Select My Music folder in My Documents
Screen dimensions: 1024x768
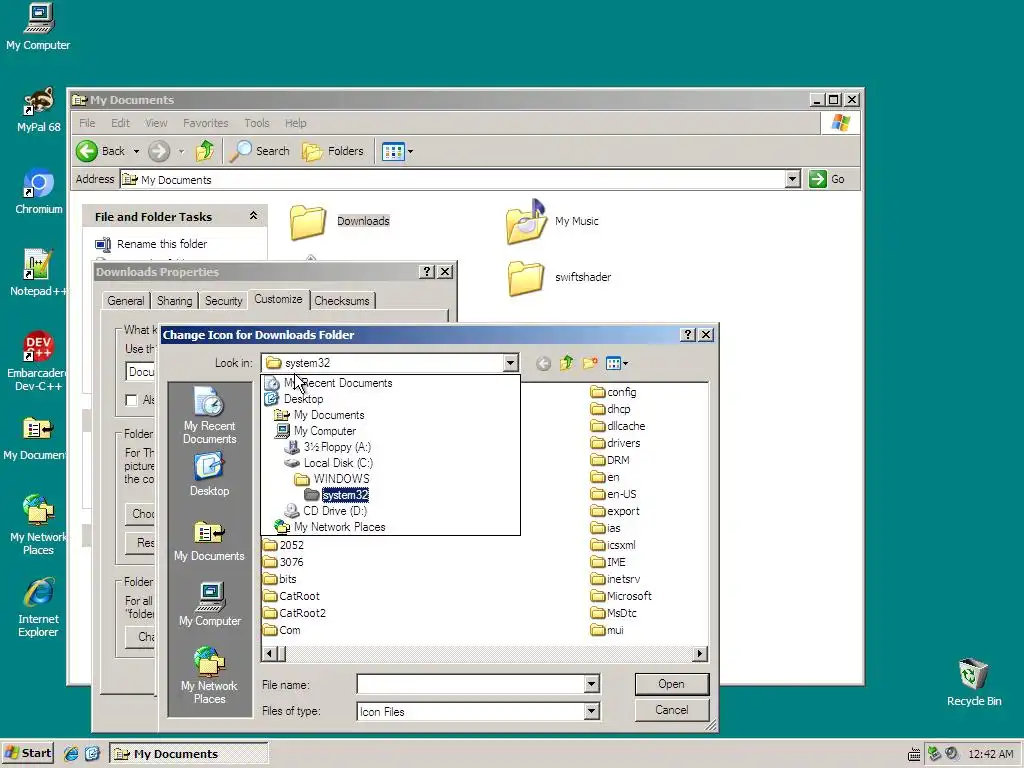pyautogui.click(x=552, y=221)
